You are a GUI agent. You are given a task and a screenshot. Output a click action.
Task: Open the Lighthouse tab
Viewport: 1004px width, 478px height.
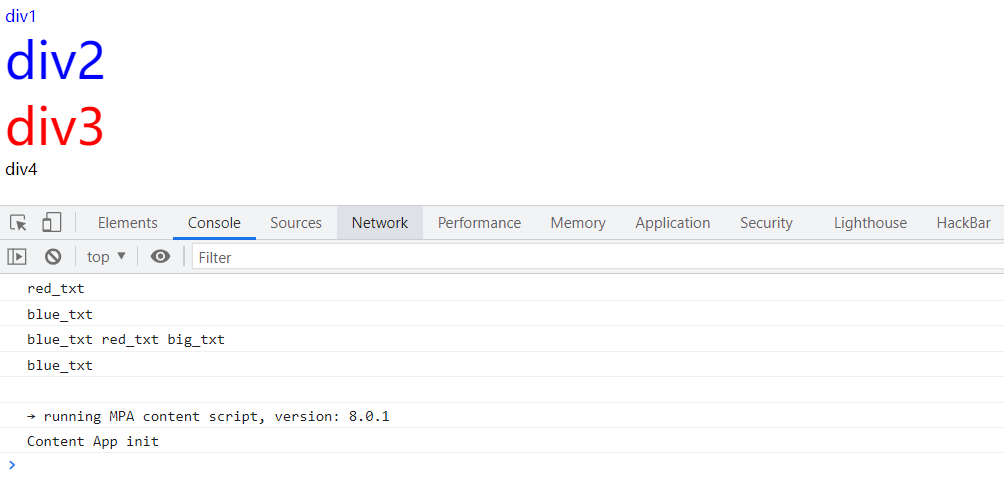click(870, 223)
